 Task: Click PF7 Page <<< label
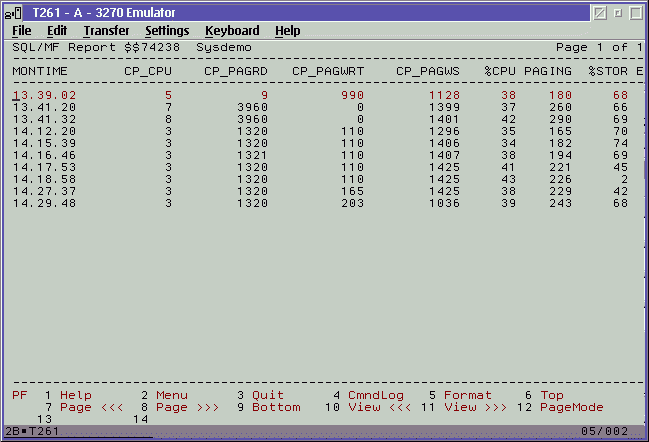tap(91, 407)
